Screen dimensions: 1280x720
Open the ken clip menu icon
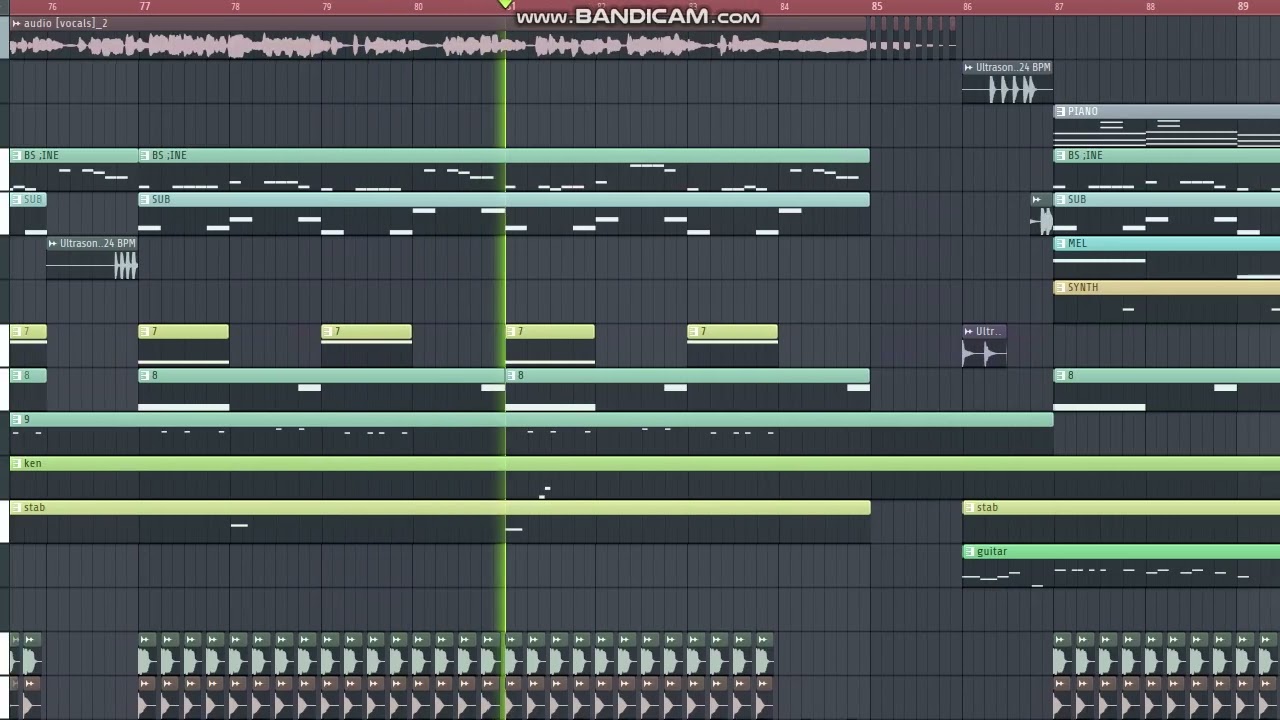[x=16, y=463]
